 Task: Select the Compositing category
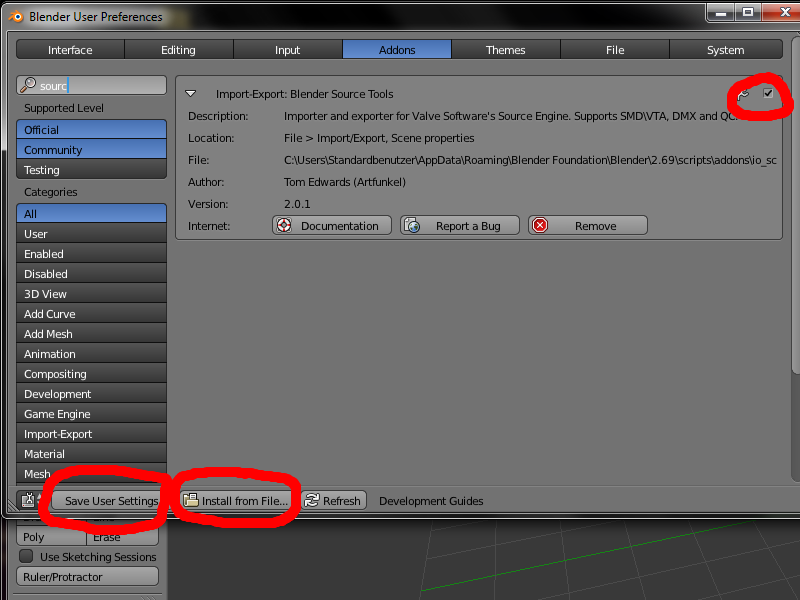pos(91,374)
